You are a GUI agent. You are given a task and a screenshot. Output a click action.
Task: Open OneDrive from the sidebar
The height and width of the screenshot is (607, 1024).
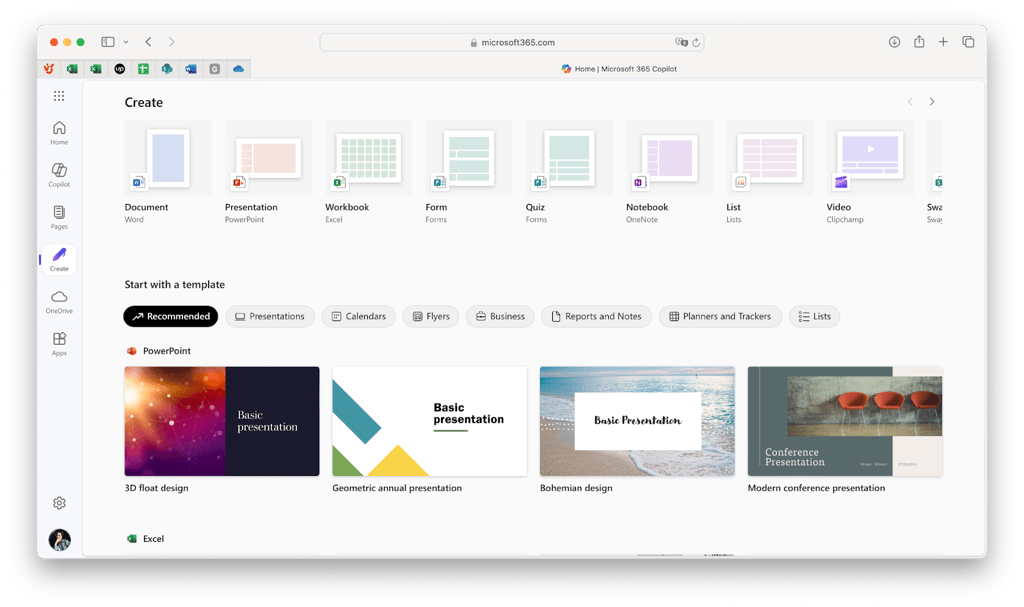(59, 302)
